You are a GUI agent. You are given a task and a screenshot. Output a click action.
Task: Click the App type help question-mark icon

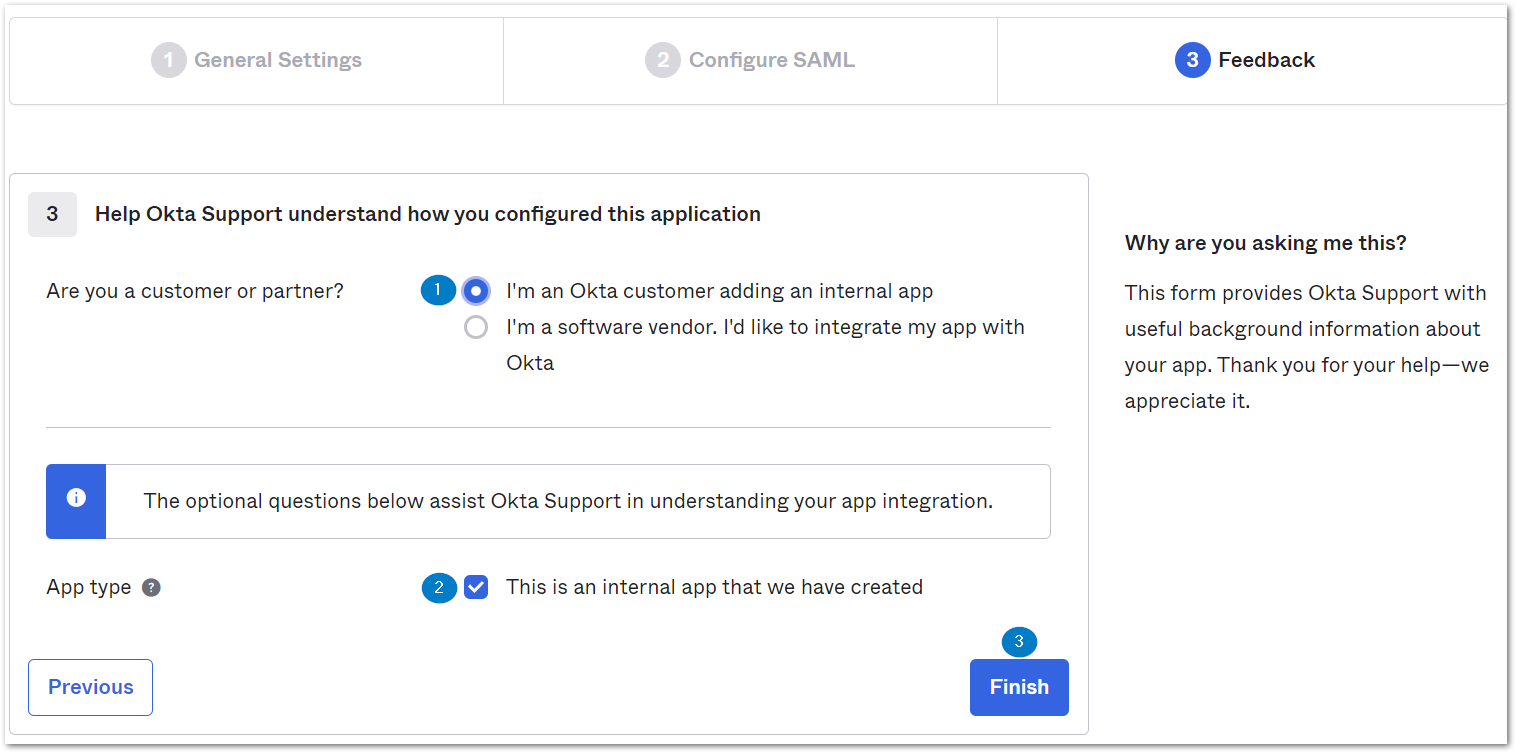click(151, 587)
